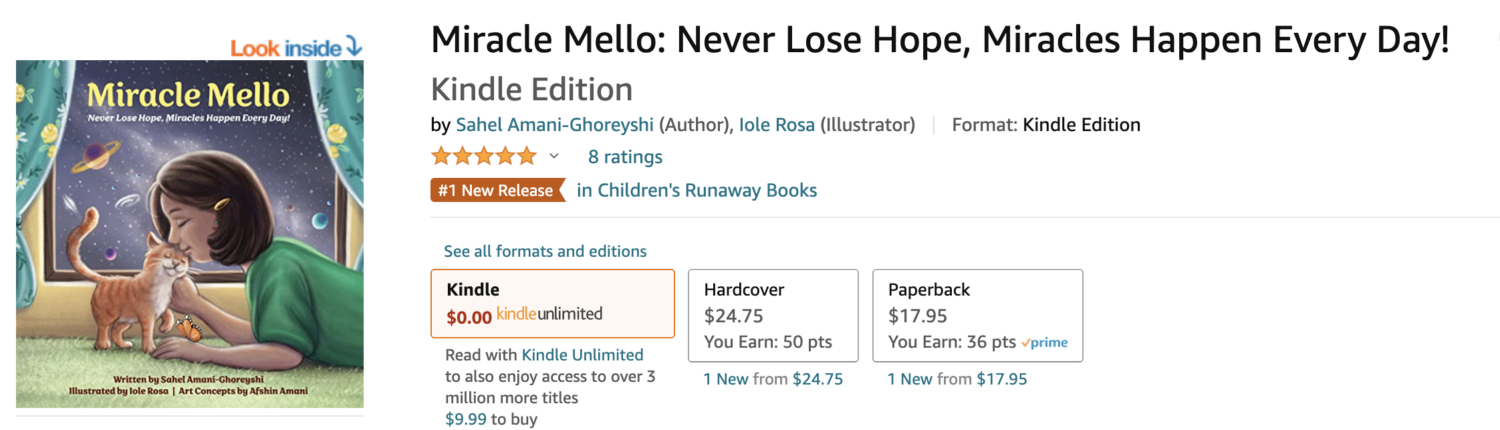Open the Miracle Mello book cover image
Image resolution: width=1500 pixels, height=430 pixels.
pos(190,234)
